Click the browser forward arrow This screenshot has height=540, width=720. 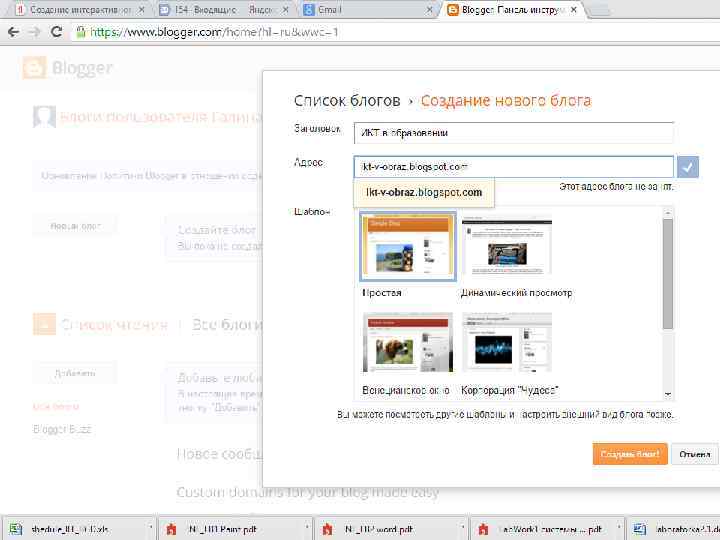point(34,32)
